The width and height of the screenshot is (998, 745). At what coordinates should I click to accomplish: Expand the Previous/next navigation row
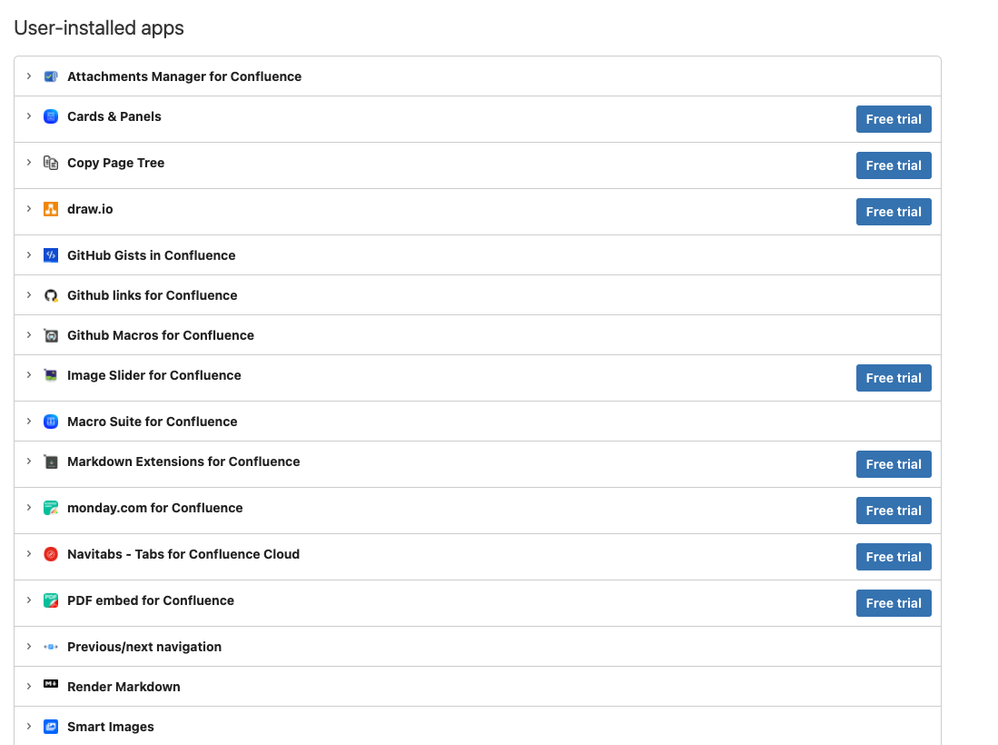pos(28,646)
